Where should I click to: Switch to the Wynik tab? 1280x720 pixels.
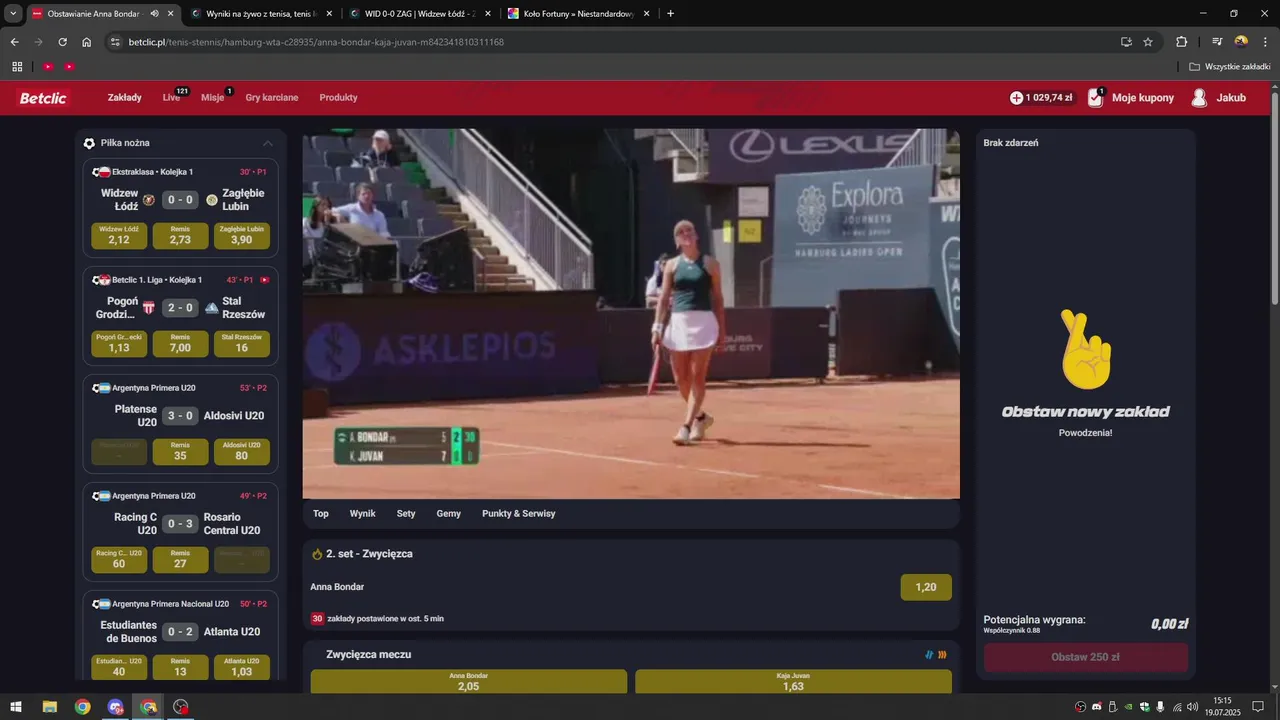(x=363, y=514)
